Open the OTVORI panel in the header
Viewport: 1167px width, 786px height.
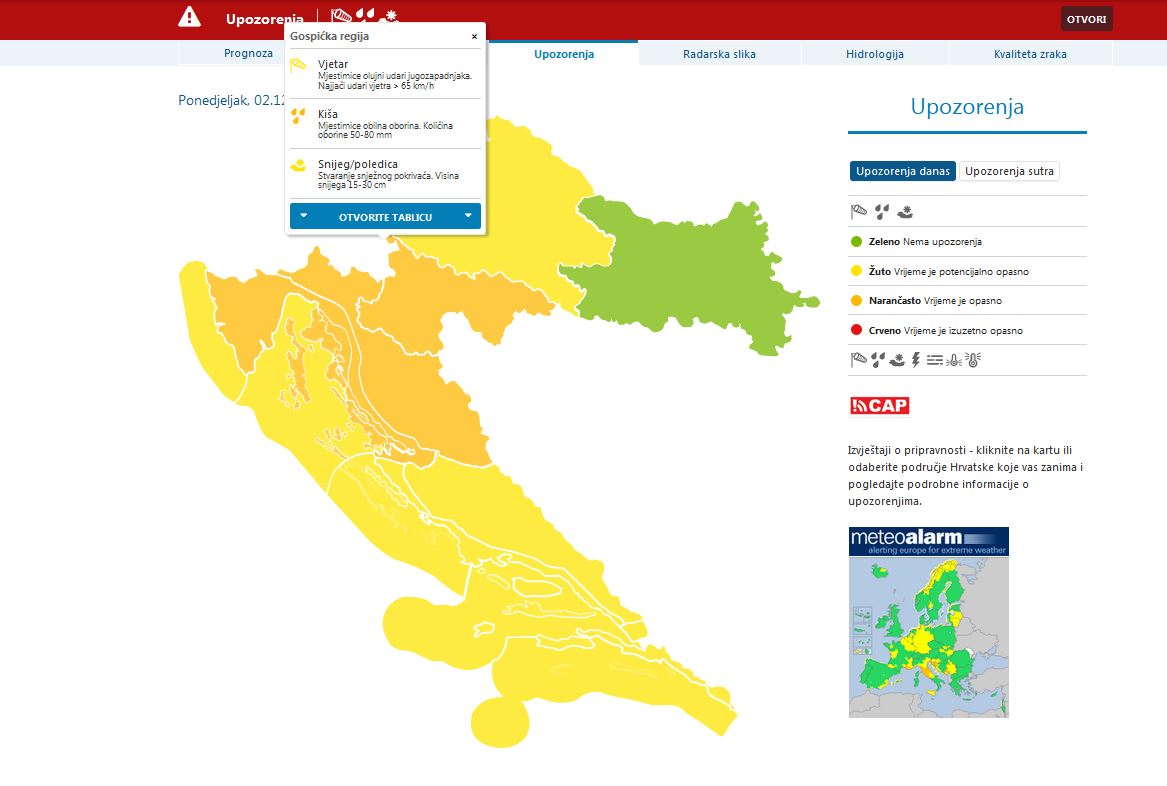(x=1086, y=18)
